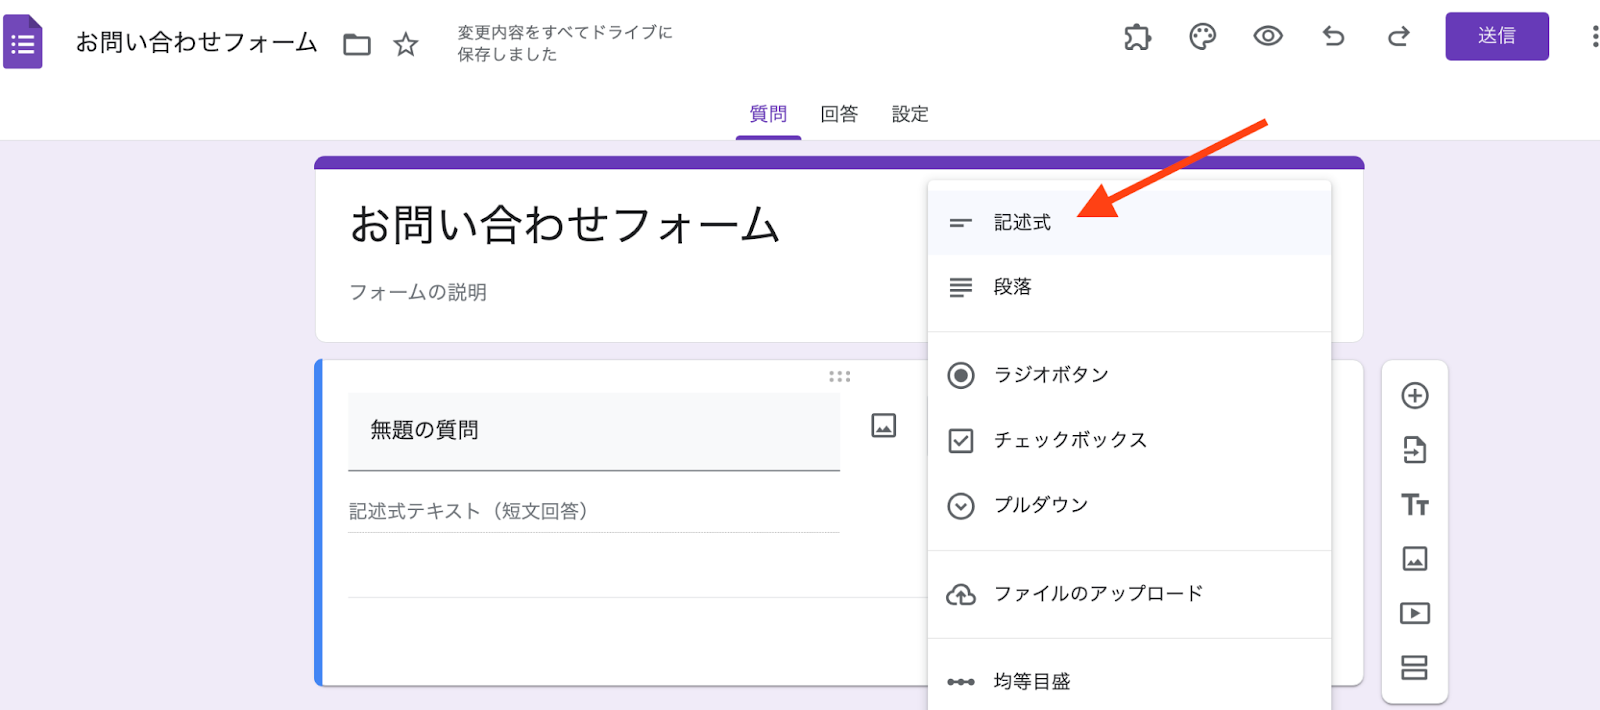Select ファイルのアップロード question type
The height and width of the screenshot is (710, 1600).
1129,594
